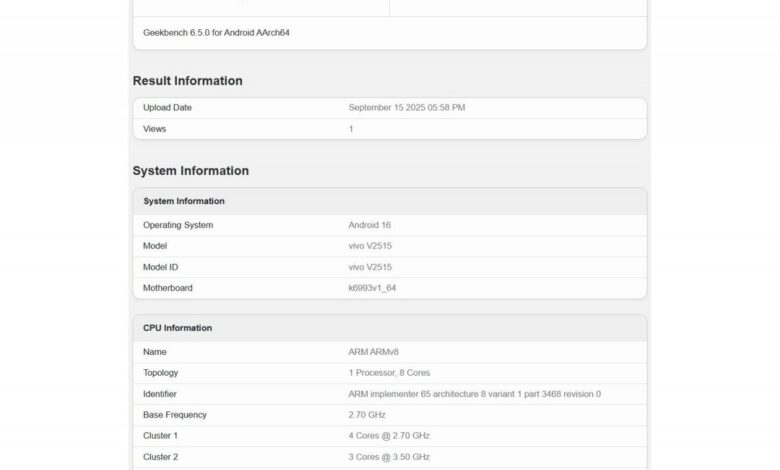Viewport: 780px width, 470px height.
Task: Click the Model ID label
Action: (x=161, y=267)
